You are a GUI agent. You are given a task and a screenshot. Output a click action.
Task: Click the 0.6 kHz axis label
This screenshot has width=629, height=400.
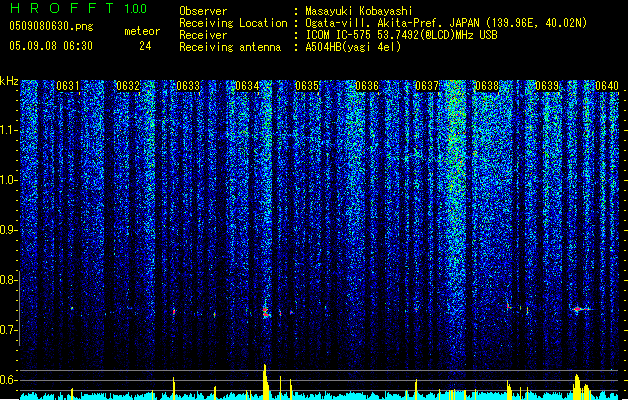point(8,380)
